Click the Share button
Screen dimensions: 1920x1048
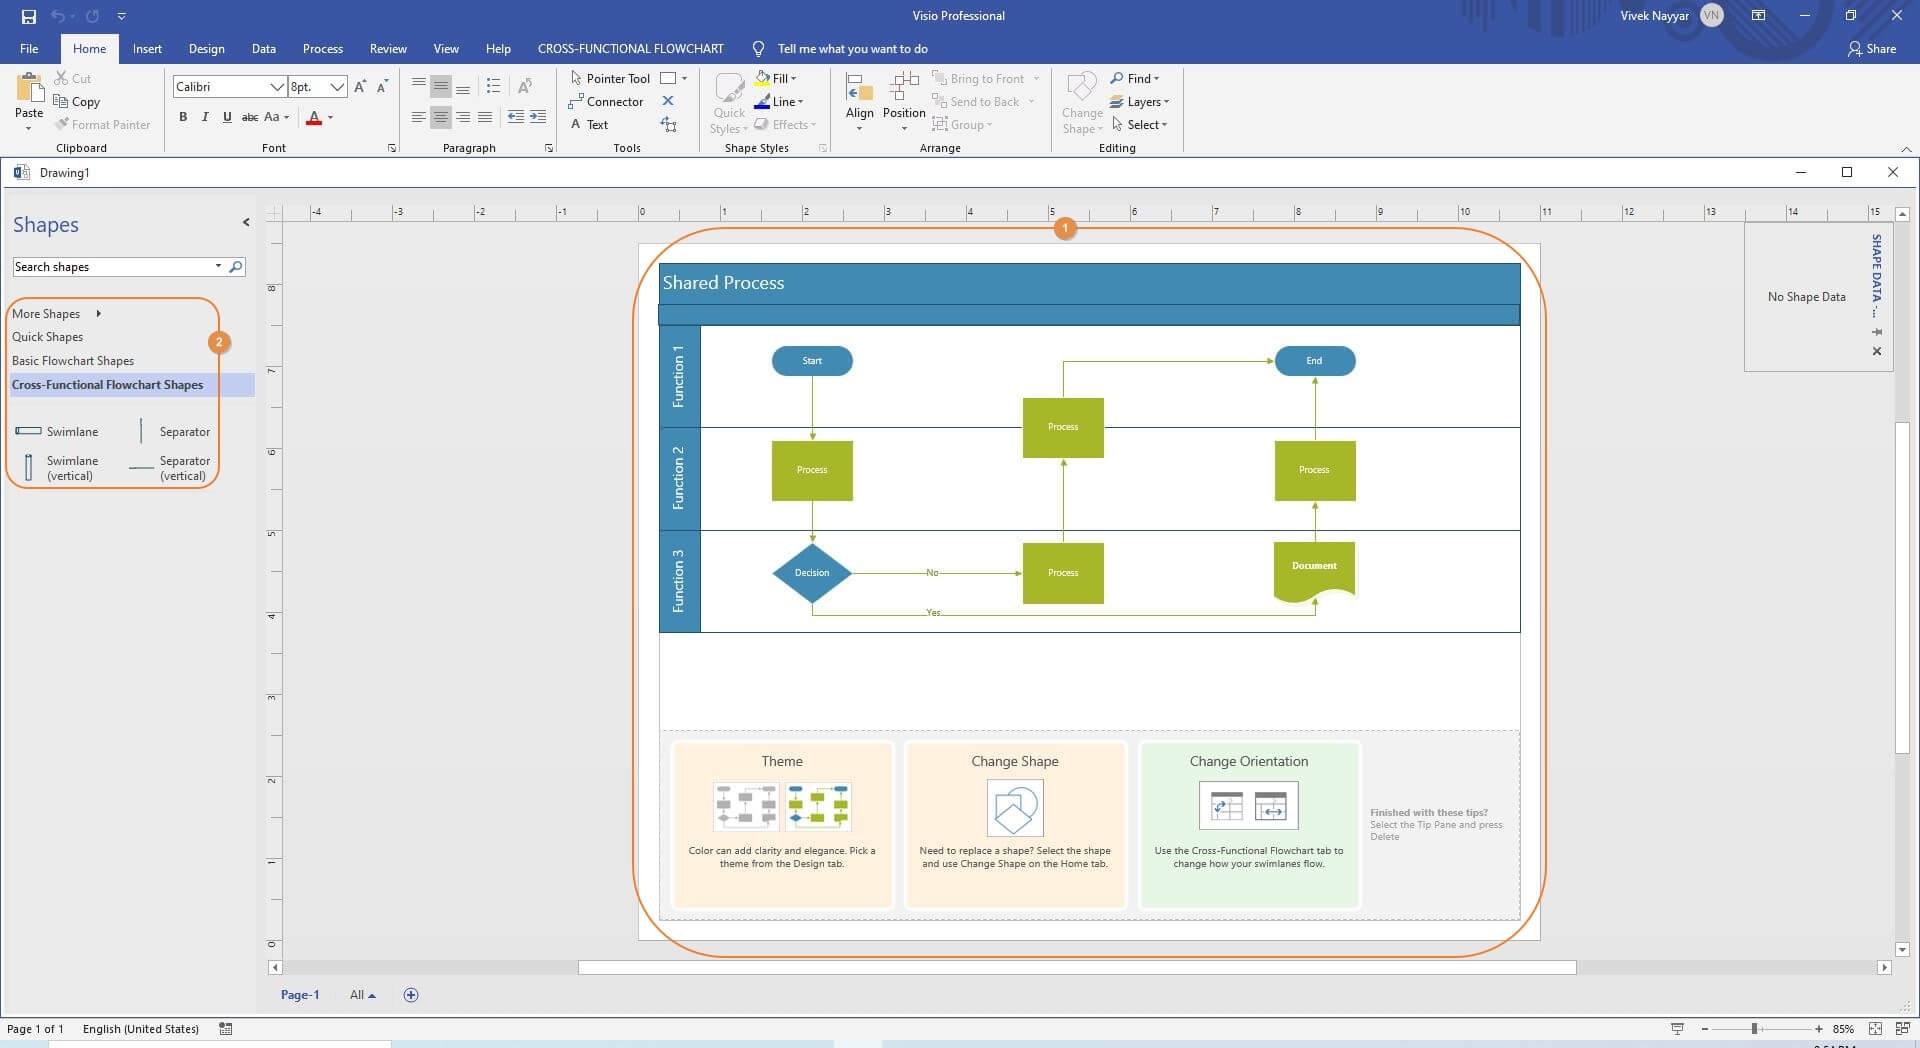(x=1871, y=48)
